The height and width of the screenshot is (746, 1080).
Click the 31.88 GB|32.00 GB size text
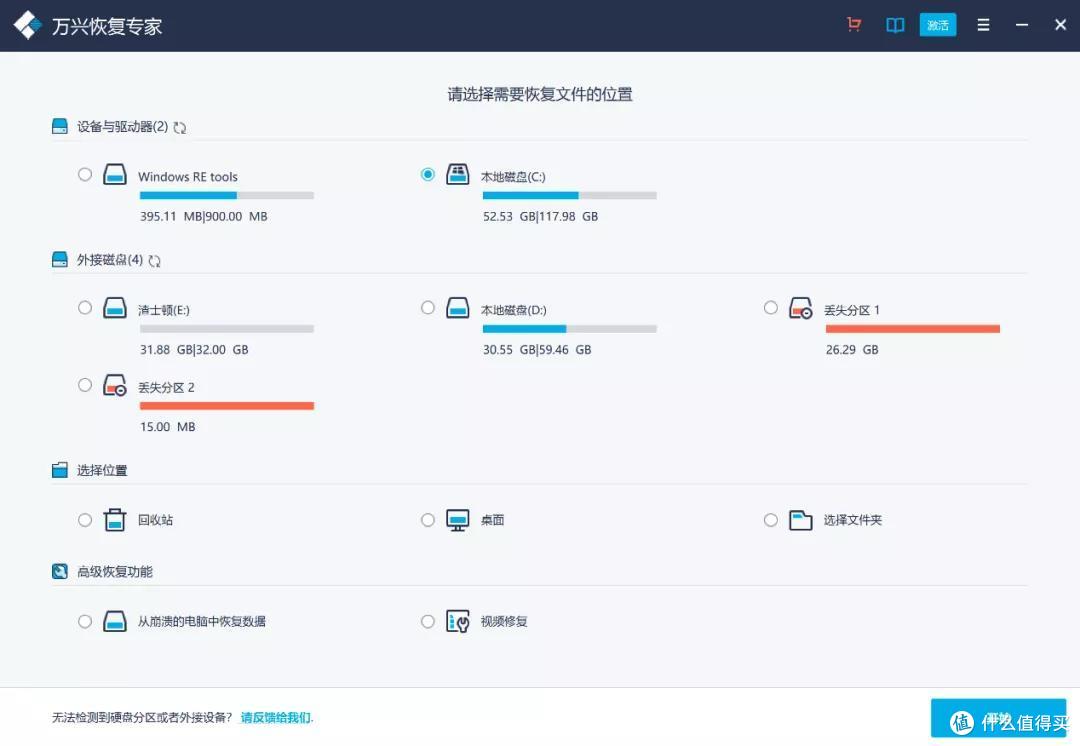pyautogui.click(x=194, y=350)
